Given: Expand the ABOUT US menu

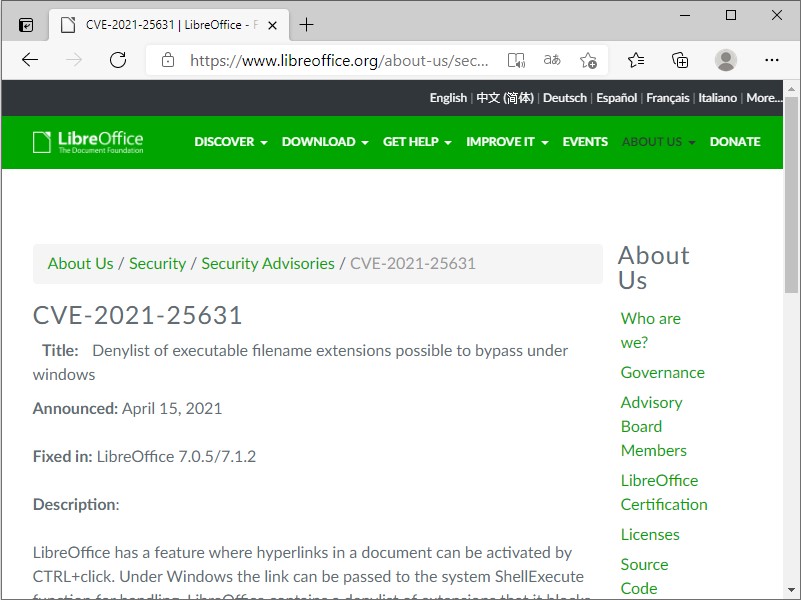Looking at the screenshot, I should click(658, 142).
